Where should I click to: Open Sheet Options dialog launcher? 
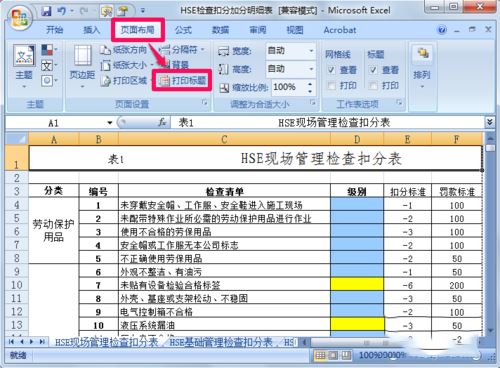coord(399,103)
